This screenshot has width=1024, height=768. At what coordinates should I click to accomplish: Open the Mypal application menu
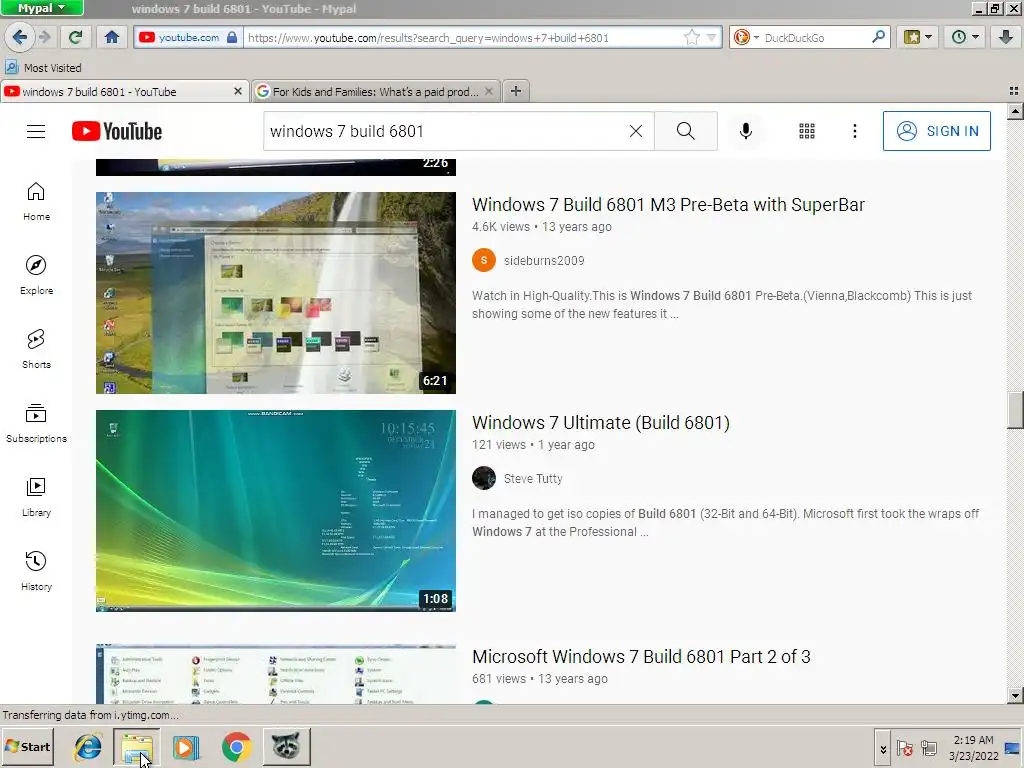[x=41, y=8]
